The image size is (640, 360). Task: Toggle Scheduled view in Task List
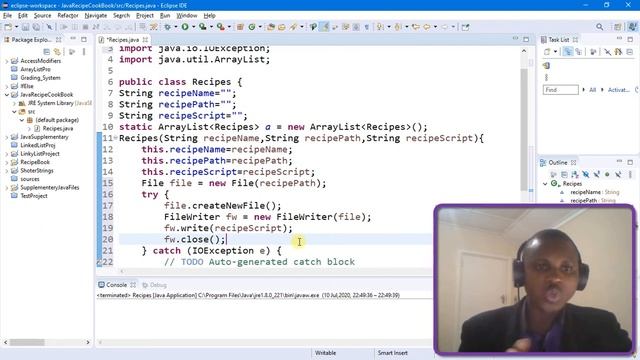(x=578, y=52)
